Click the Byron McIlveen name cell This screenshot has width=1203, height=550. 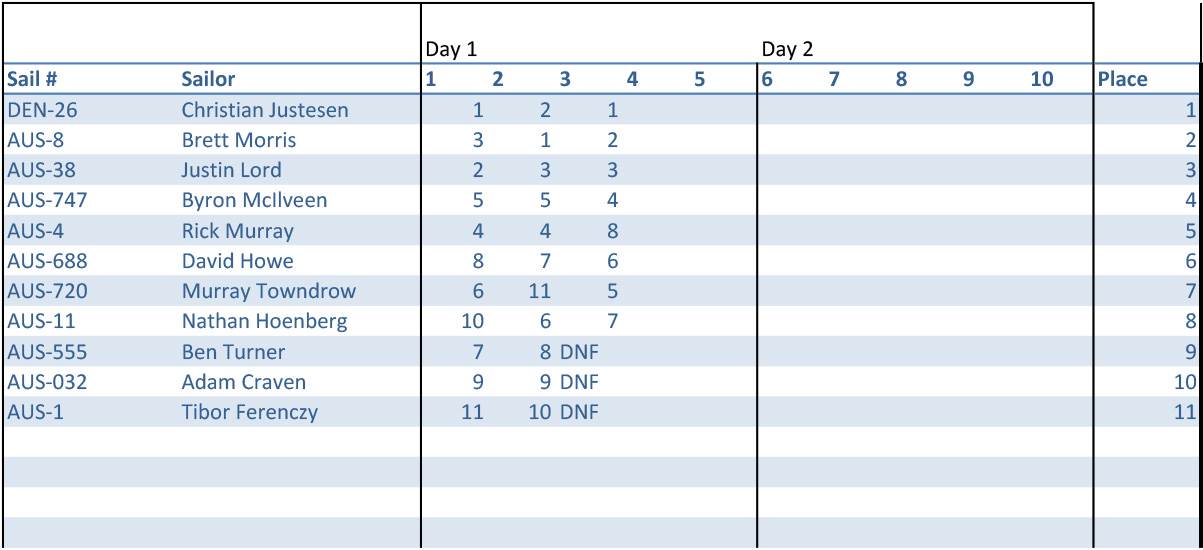[254, 200]
